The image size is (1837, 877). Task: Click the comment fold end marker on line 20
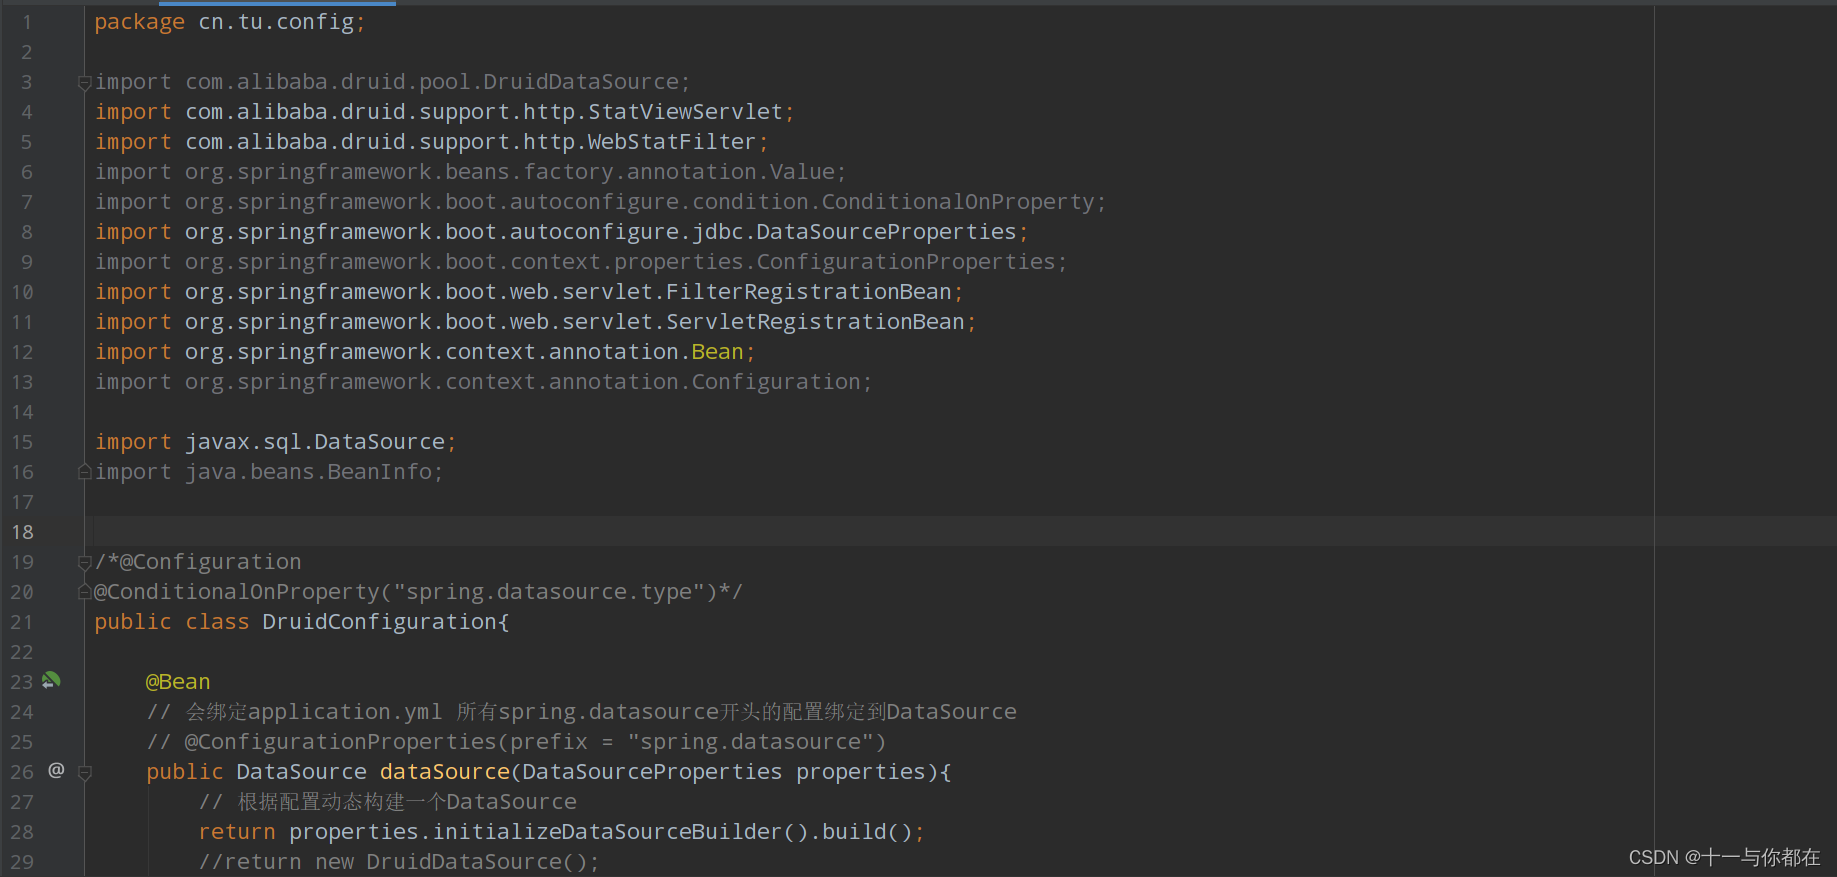coord(85,591)
